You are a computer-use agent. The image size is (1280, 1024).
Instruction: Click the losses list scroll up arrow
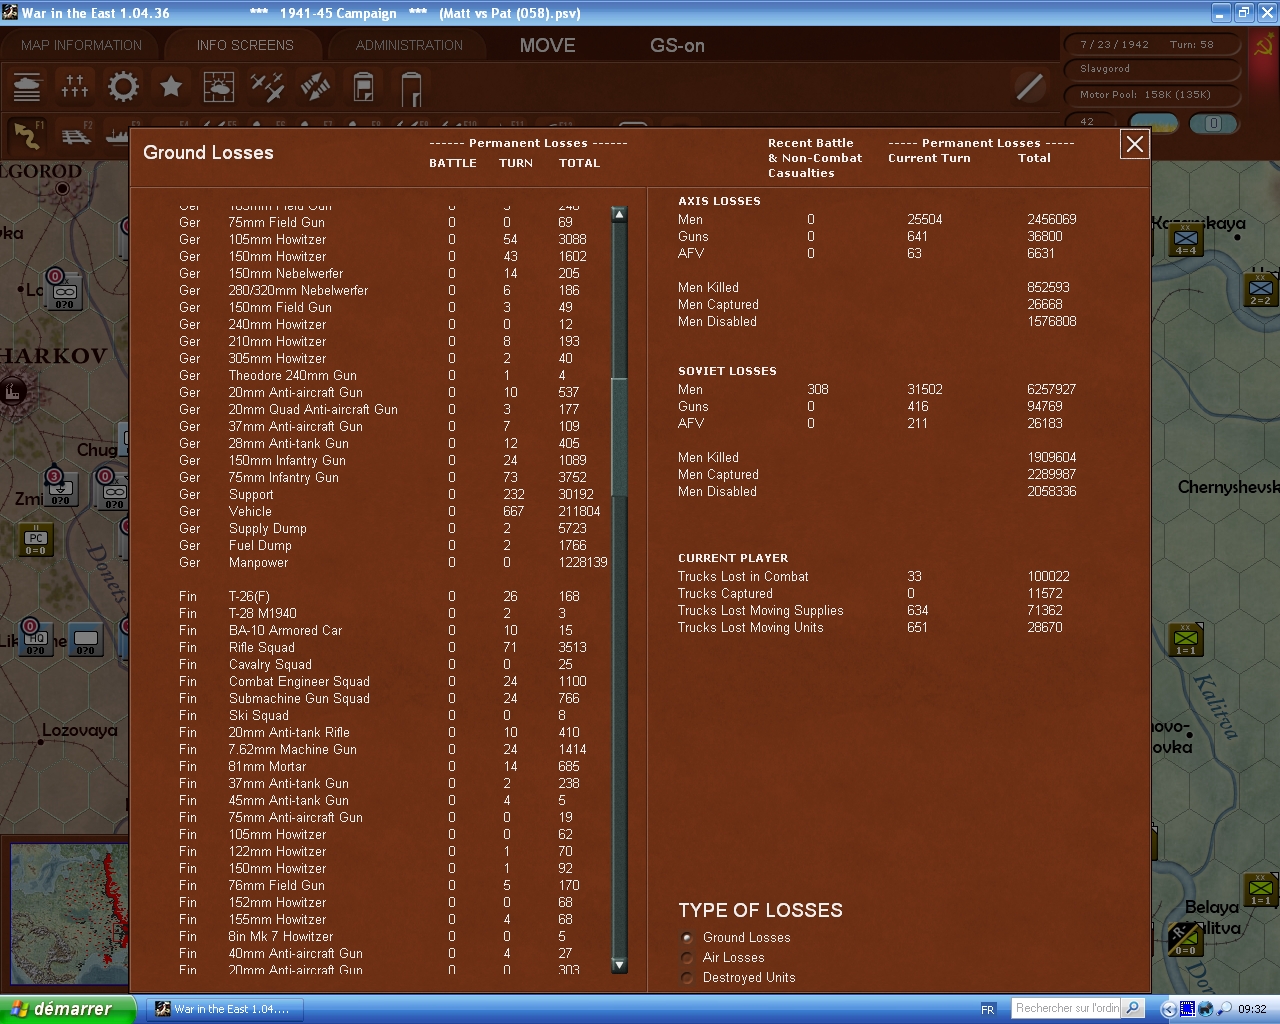[x=619, y=214]
